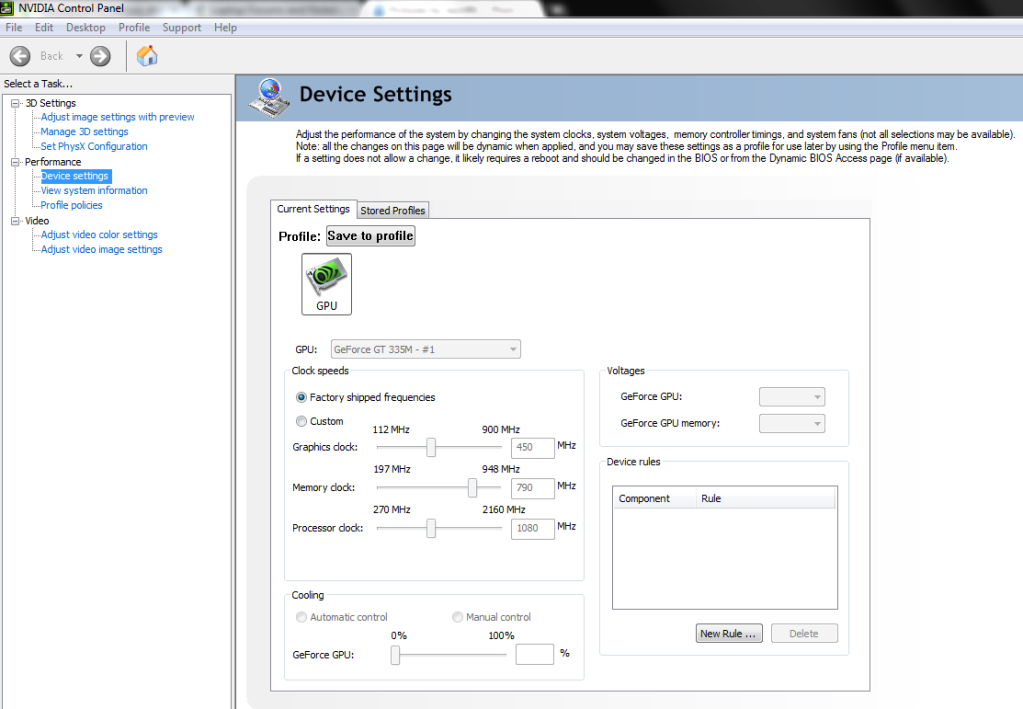1023x709 pixels.
Task: Click the Memory clock MHz field
Action: pyautogui.click(x=532, y=488)
